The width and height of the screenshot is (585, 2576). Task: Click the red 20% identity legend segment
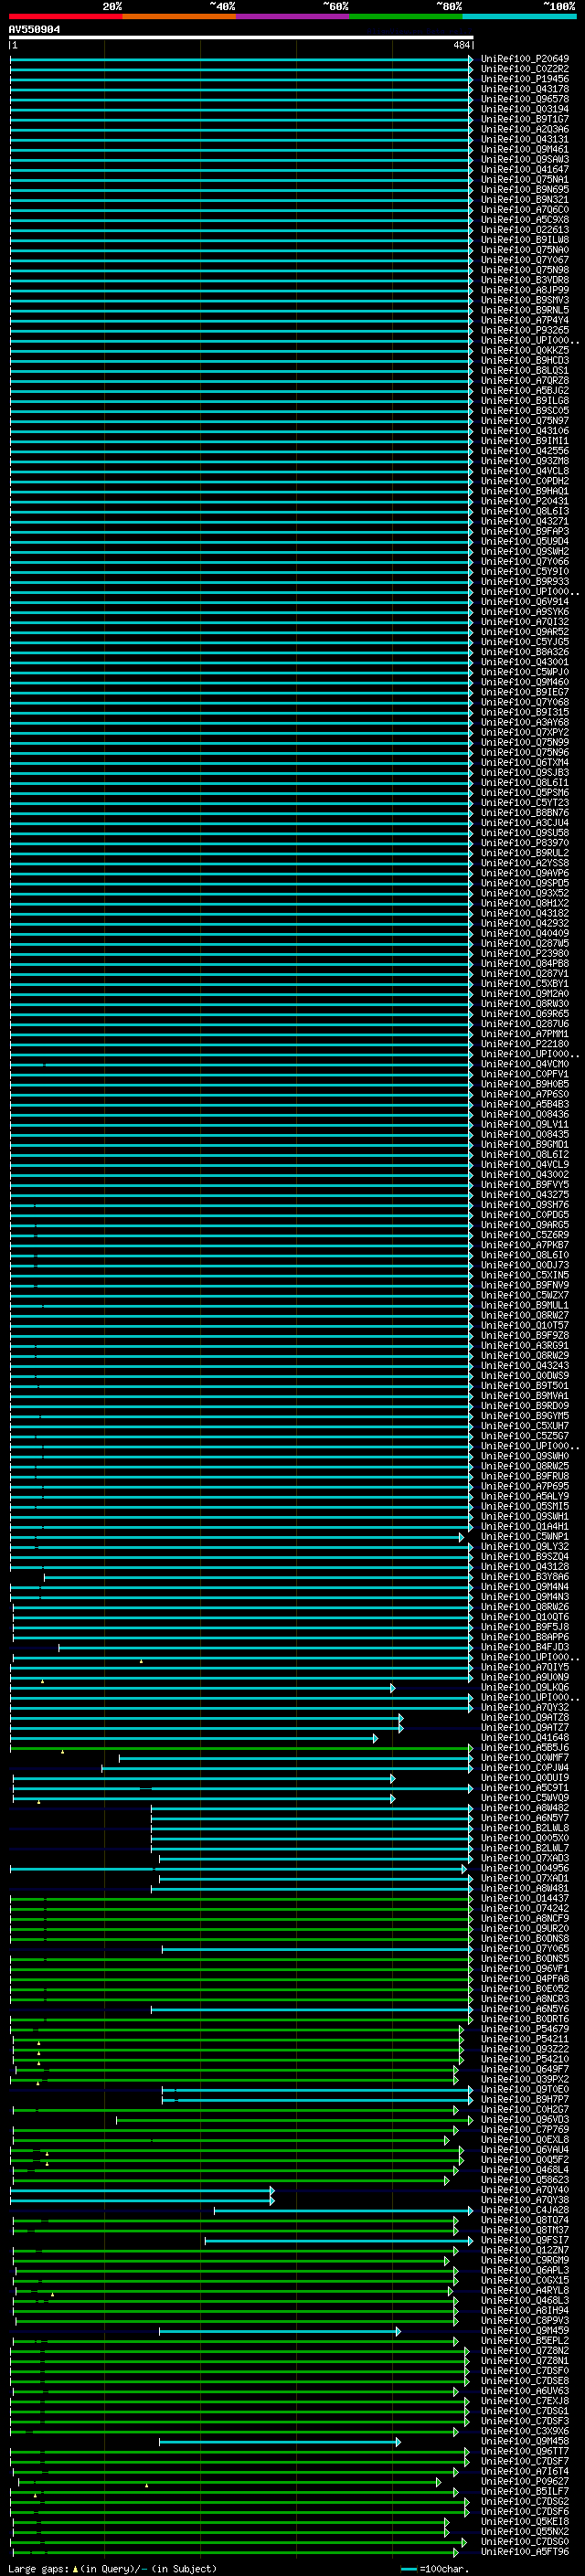(65, 17)
